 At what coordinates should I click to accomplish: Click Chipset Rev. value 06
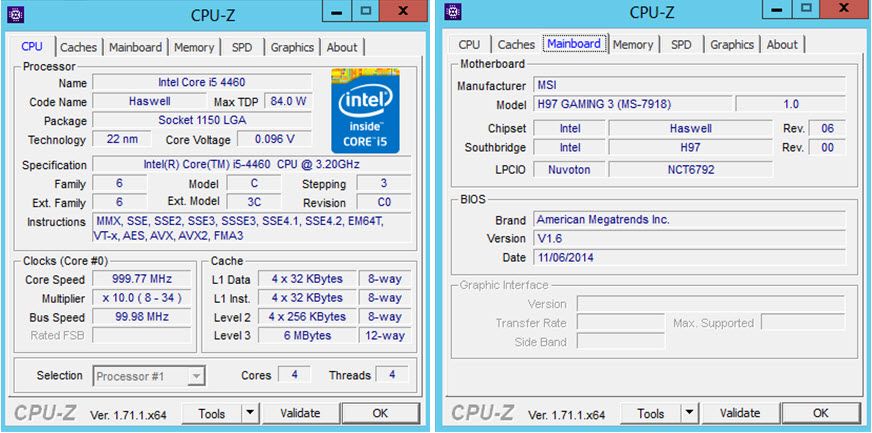(828, 128)
